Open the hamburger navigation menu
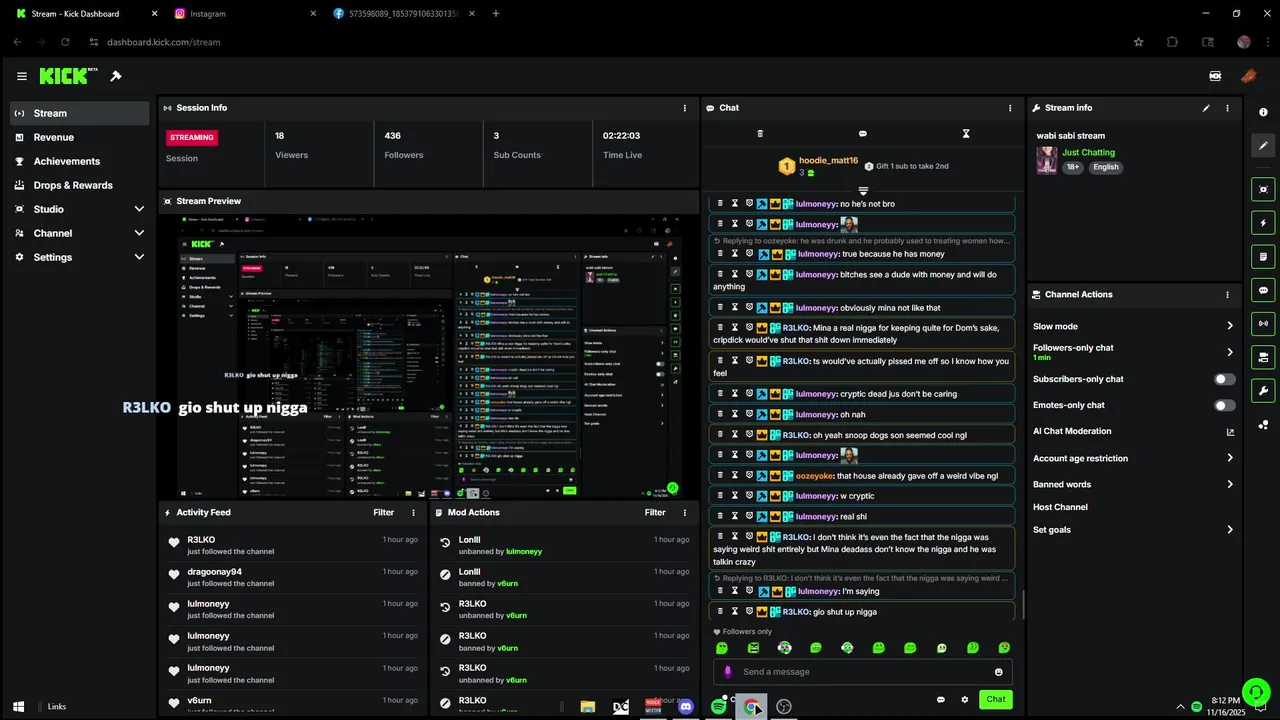This screenshot has height=720, width=1280. 21,76
